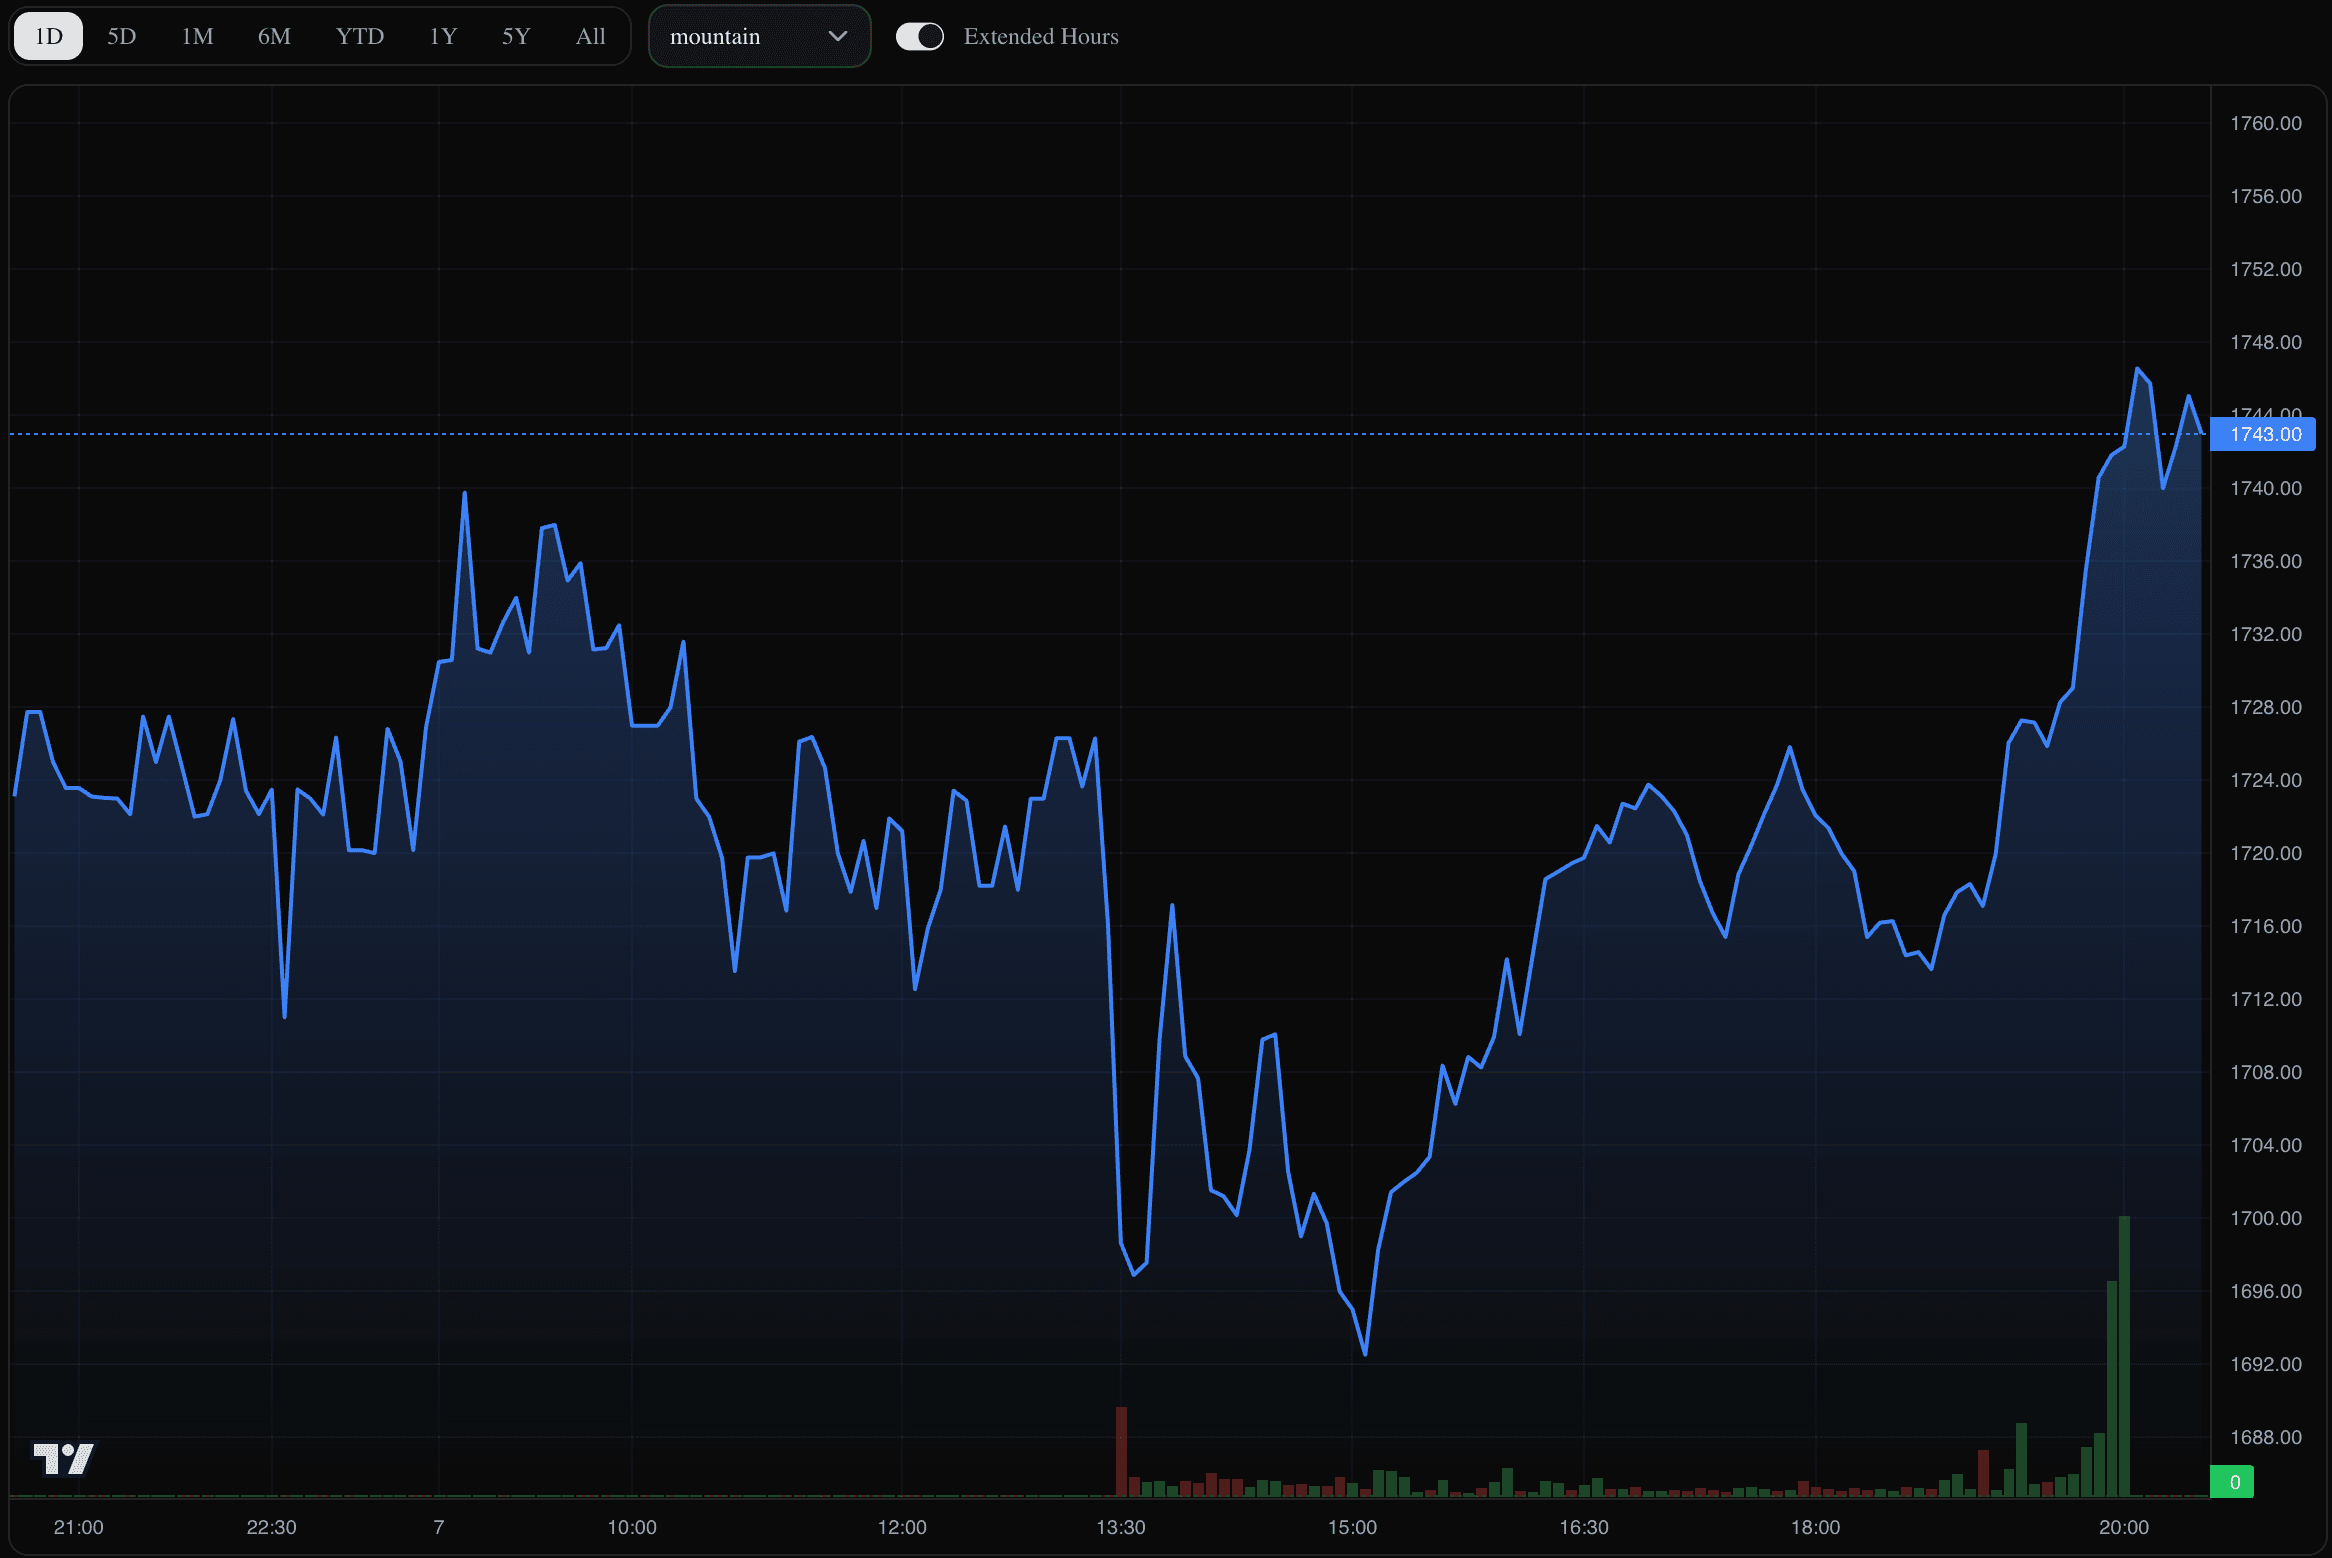Click the 16:30 time axis label
The height and width of the screenshot is (1558, 2332).
tap(1584, 1527)
